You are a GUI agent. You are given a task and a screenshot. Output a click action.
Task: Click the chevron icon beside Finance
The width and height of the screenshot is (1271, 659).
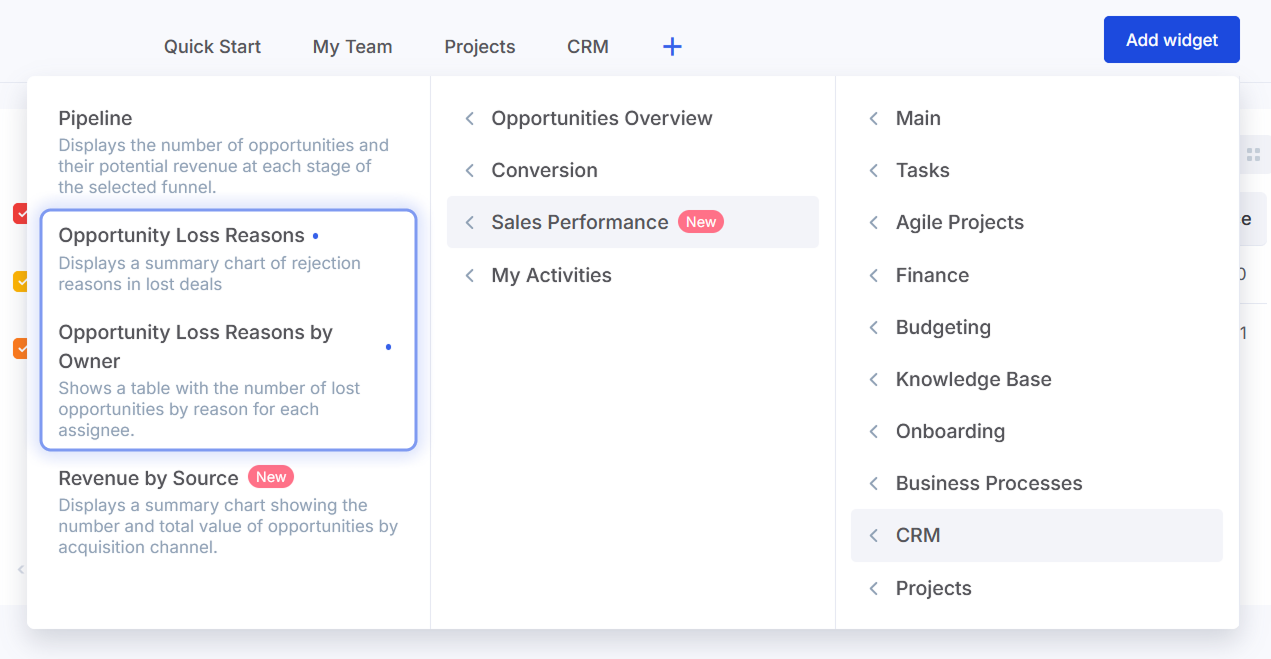[x=873, y=275]
